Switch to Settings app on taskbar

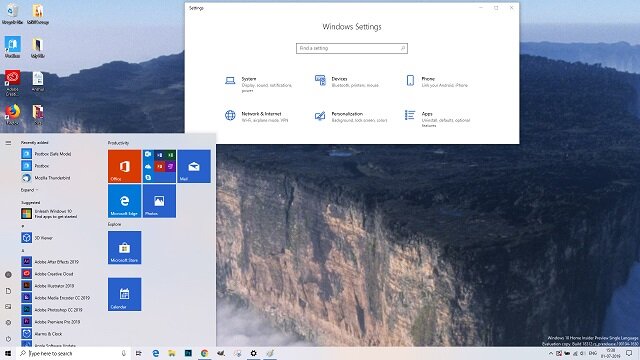[253, 353]
